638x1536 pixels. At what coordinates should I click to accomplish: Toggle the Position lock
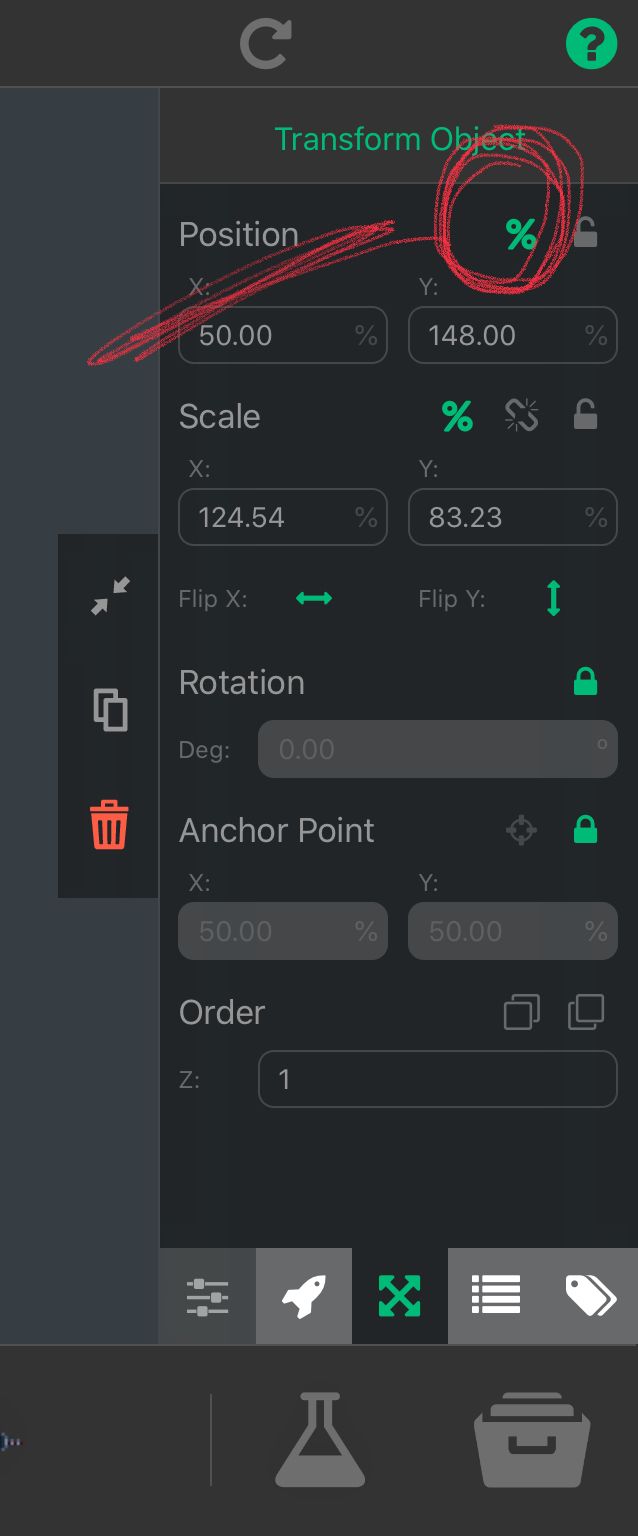click(x=585, y=234)
